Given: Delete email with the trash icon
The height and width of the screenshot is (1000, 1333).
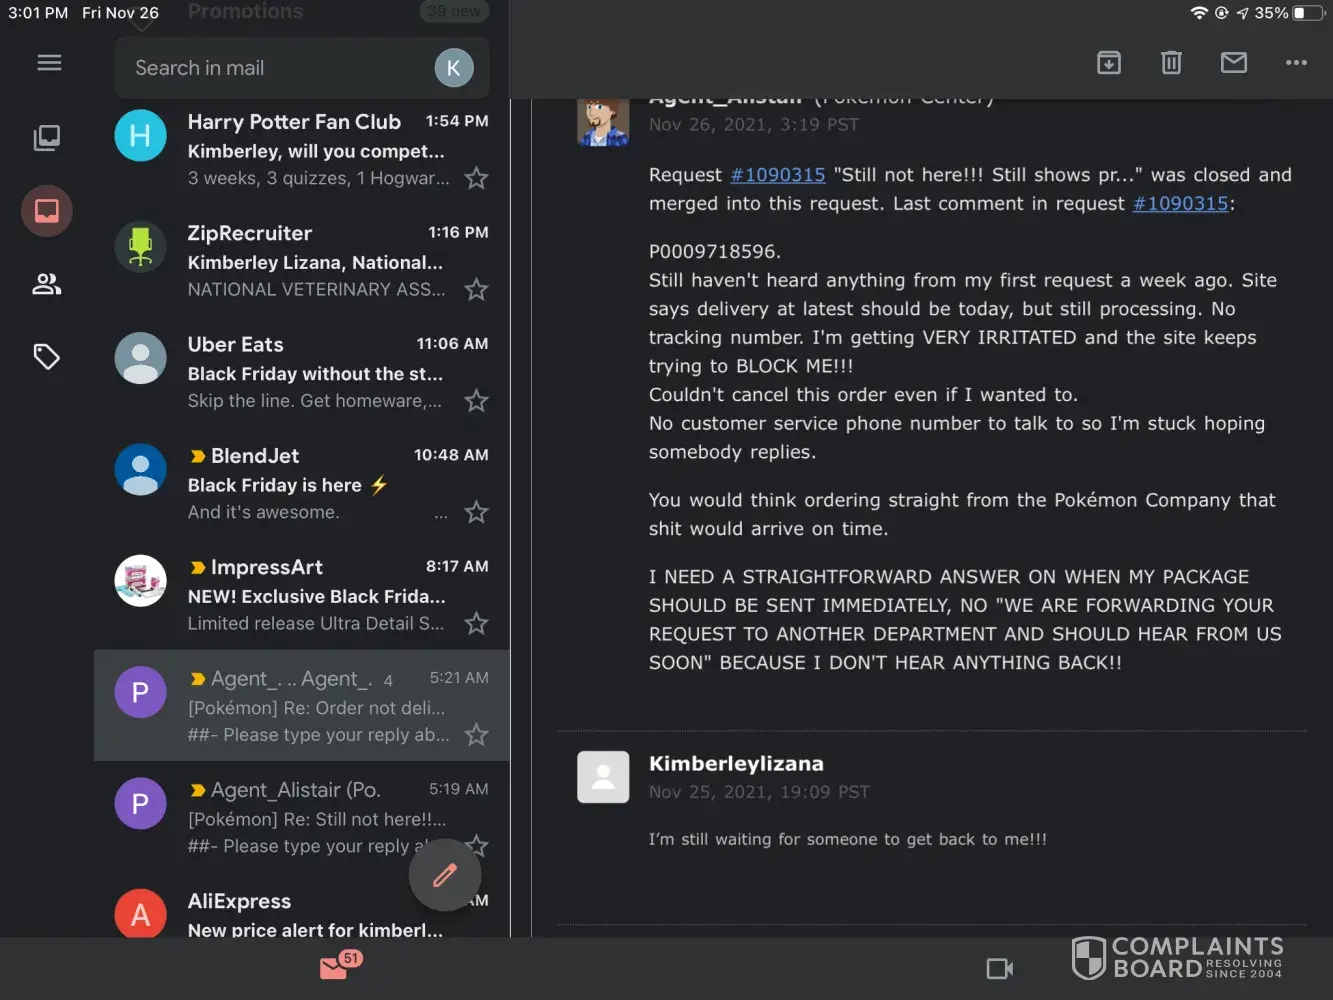Looking at the screenshot, I should click(x=1171, y=63).
